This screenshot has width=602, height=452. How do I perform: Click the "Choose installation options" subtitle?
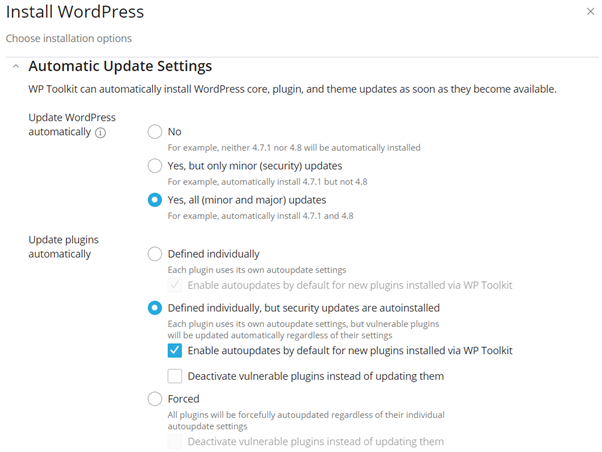coord(69,39)
